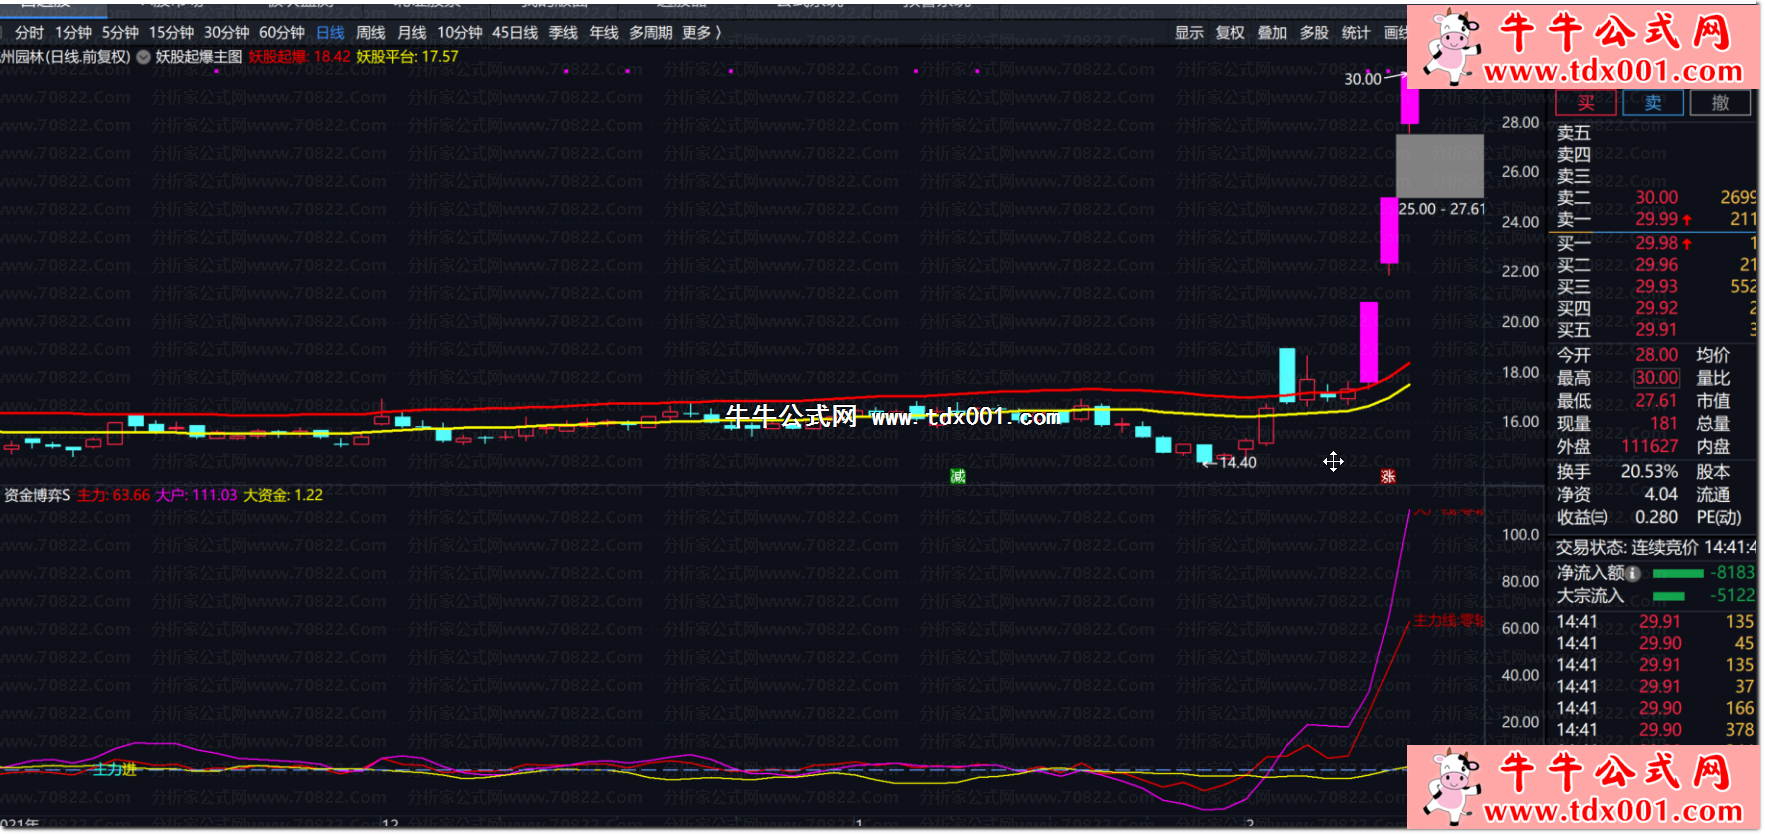Click the PE(动) label
This screenshot has height=834, width=1765.
1719,518
